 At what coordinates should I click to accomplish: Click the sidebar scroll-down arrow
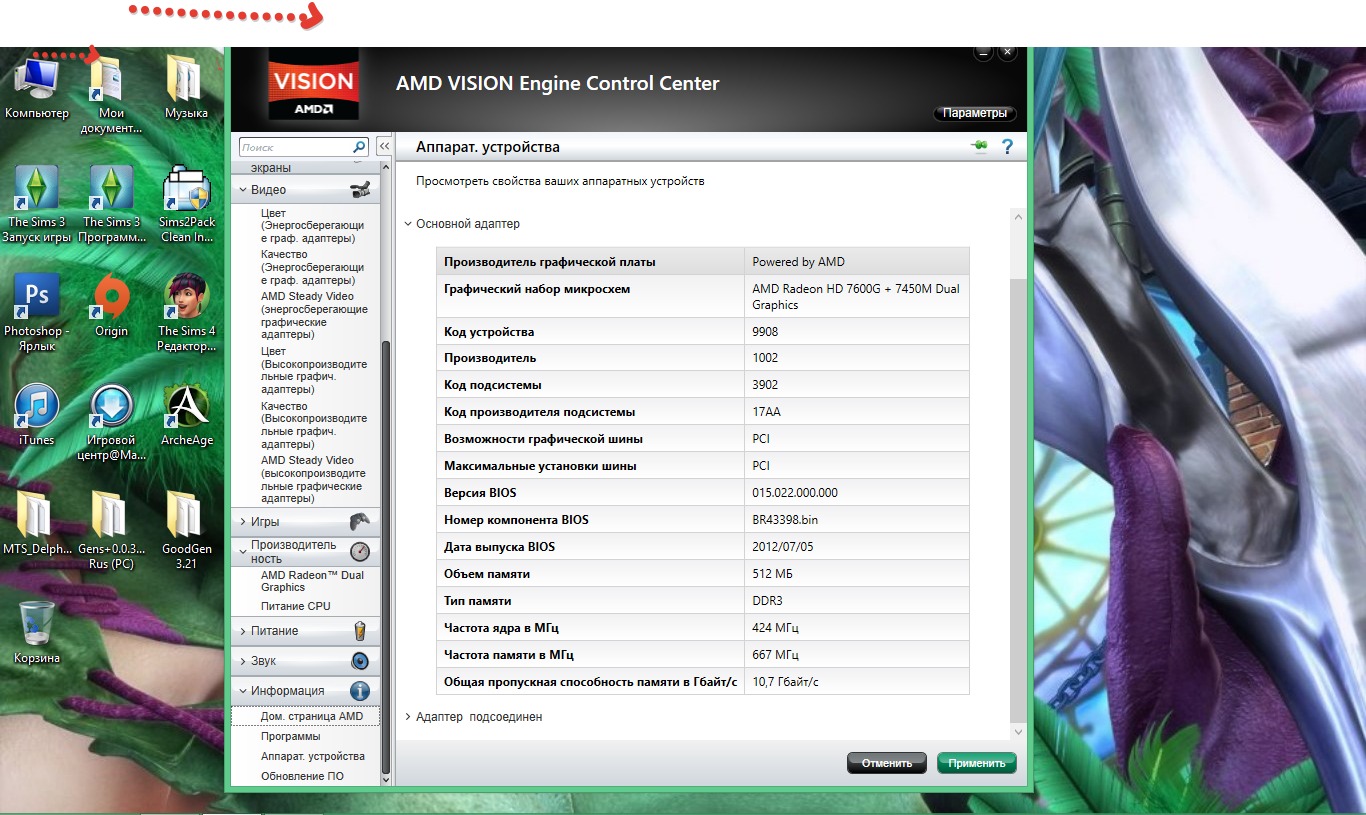[x=386, y=778]
